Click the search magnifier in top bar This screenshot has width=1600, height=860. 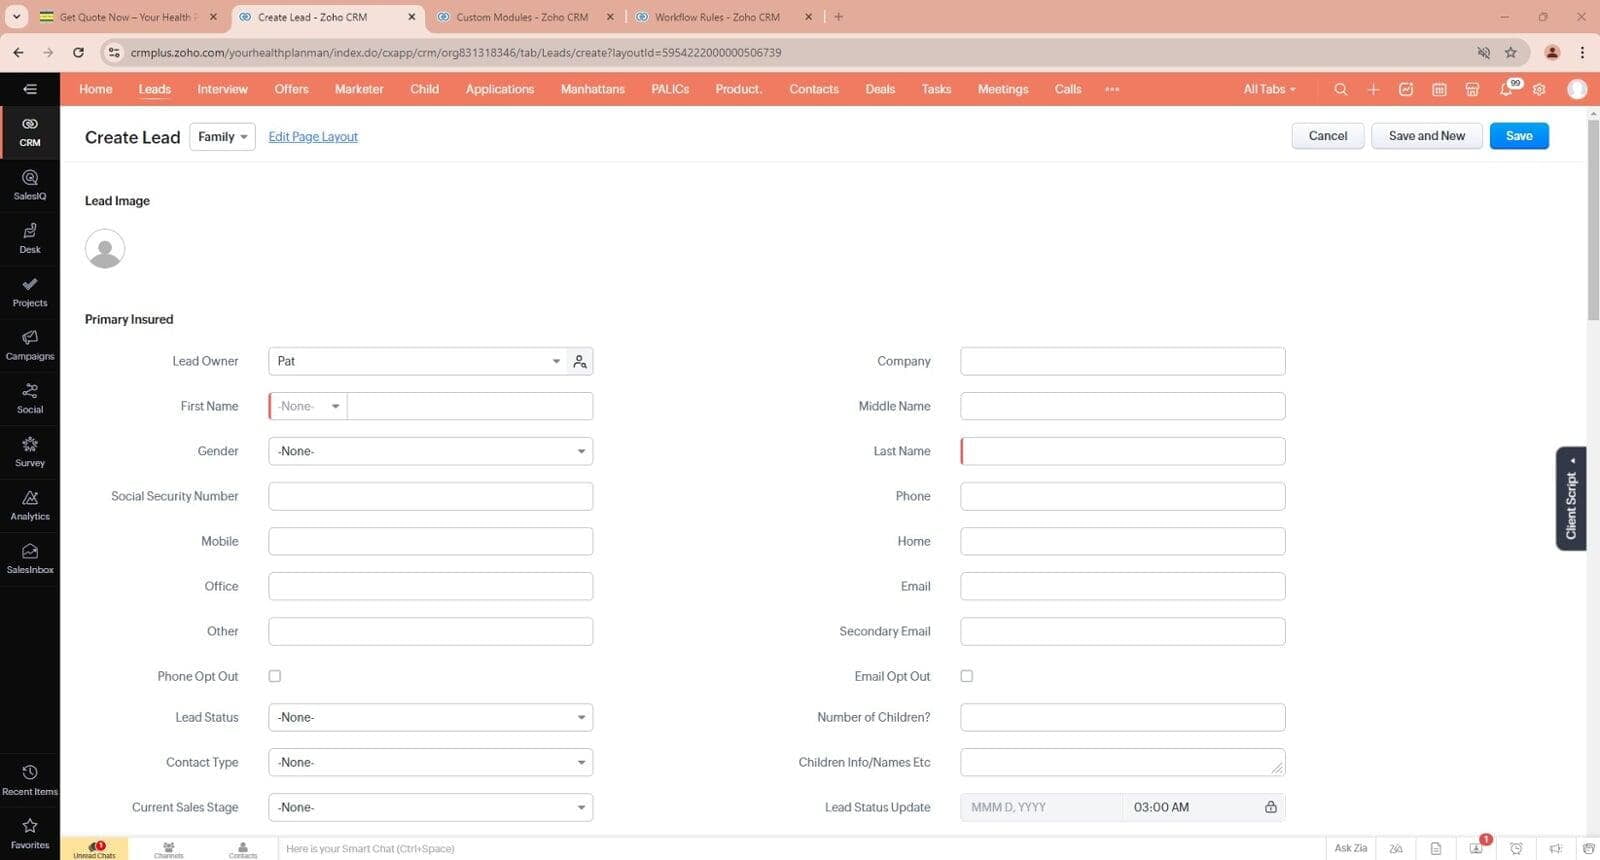(x=1340, y=89)
